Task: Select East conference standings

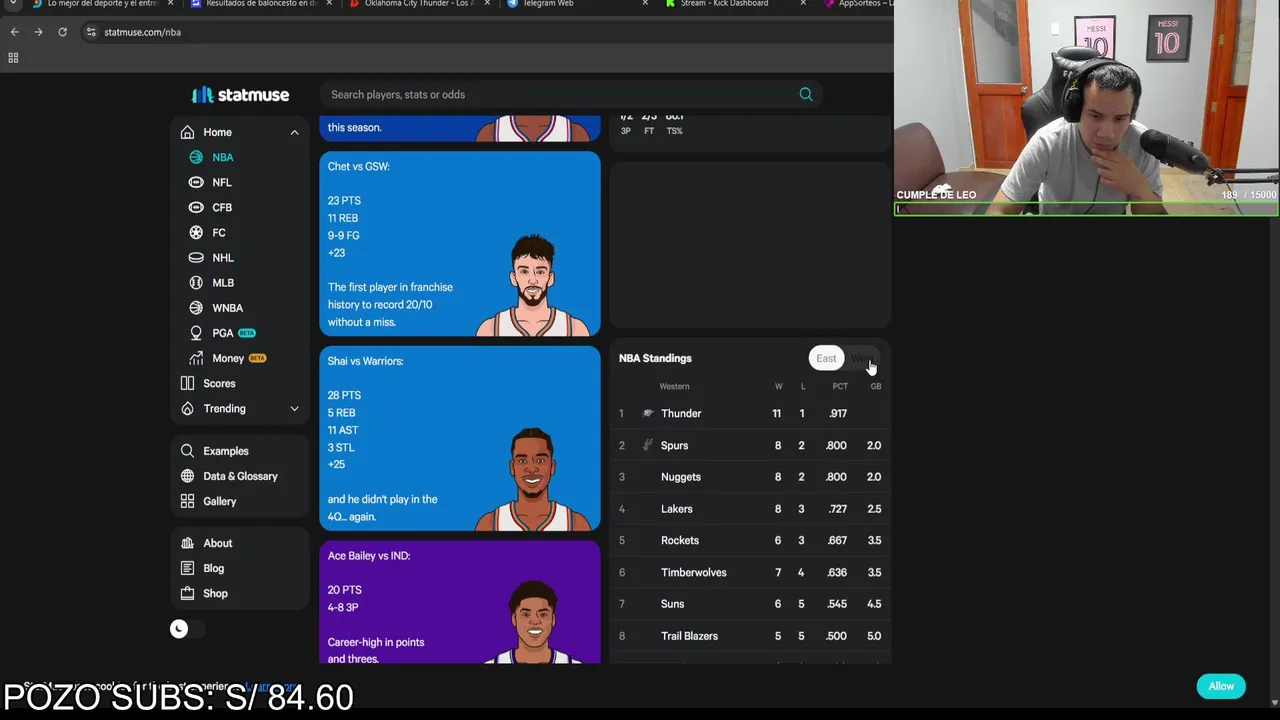Action: tap(826, 358)
